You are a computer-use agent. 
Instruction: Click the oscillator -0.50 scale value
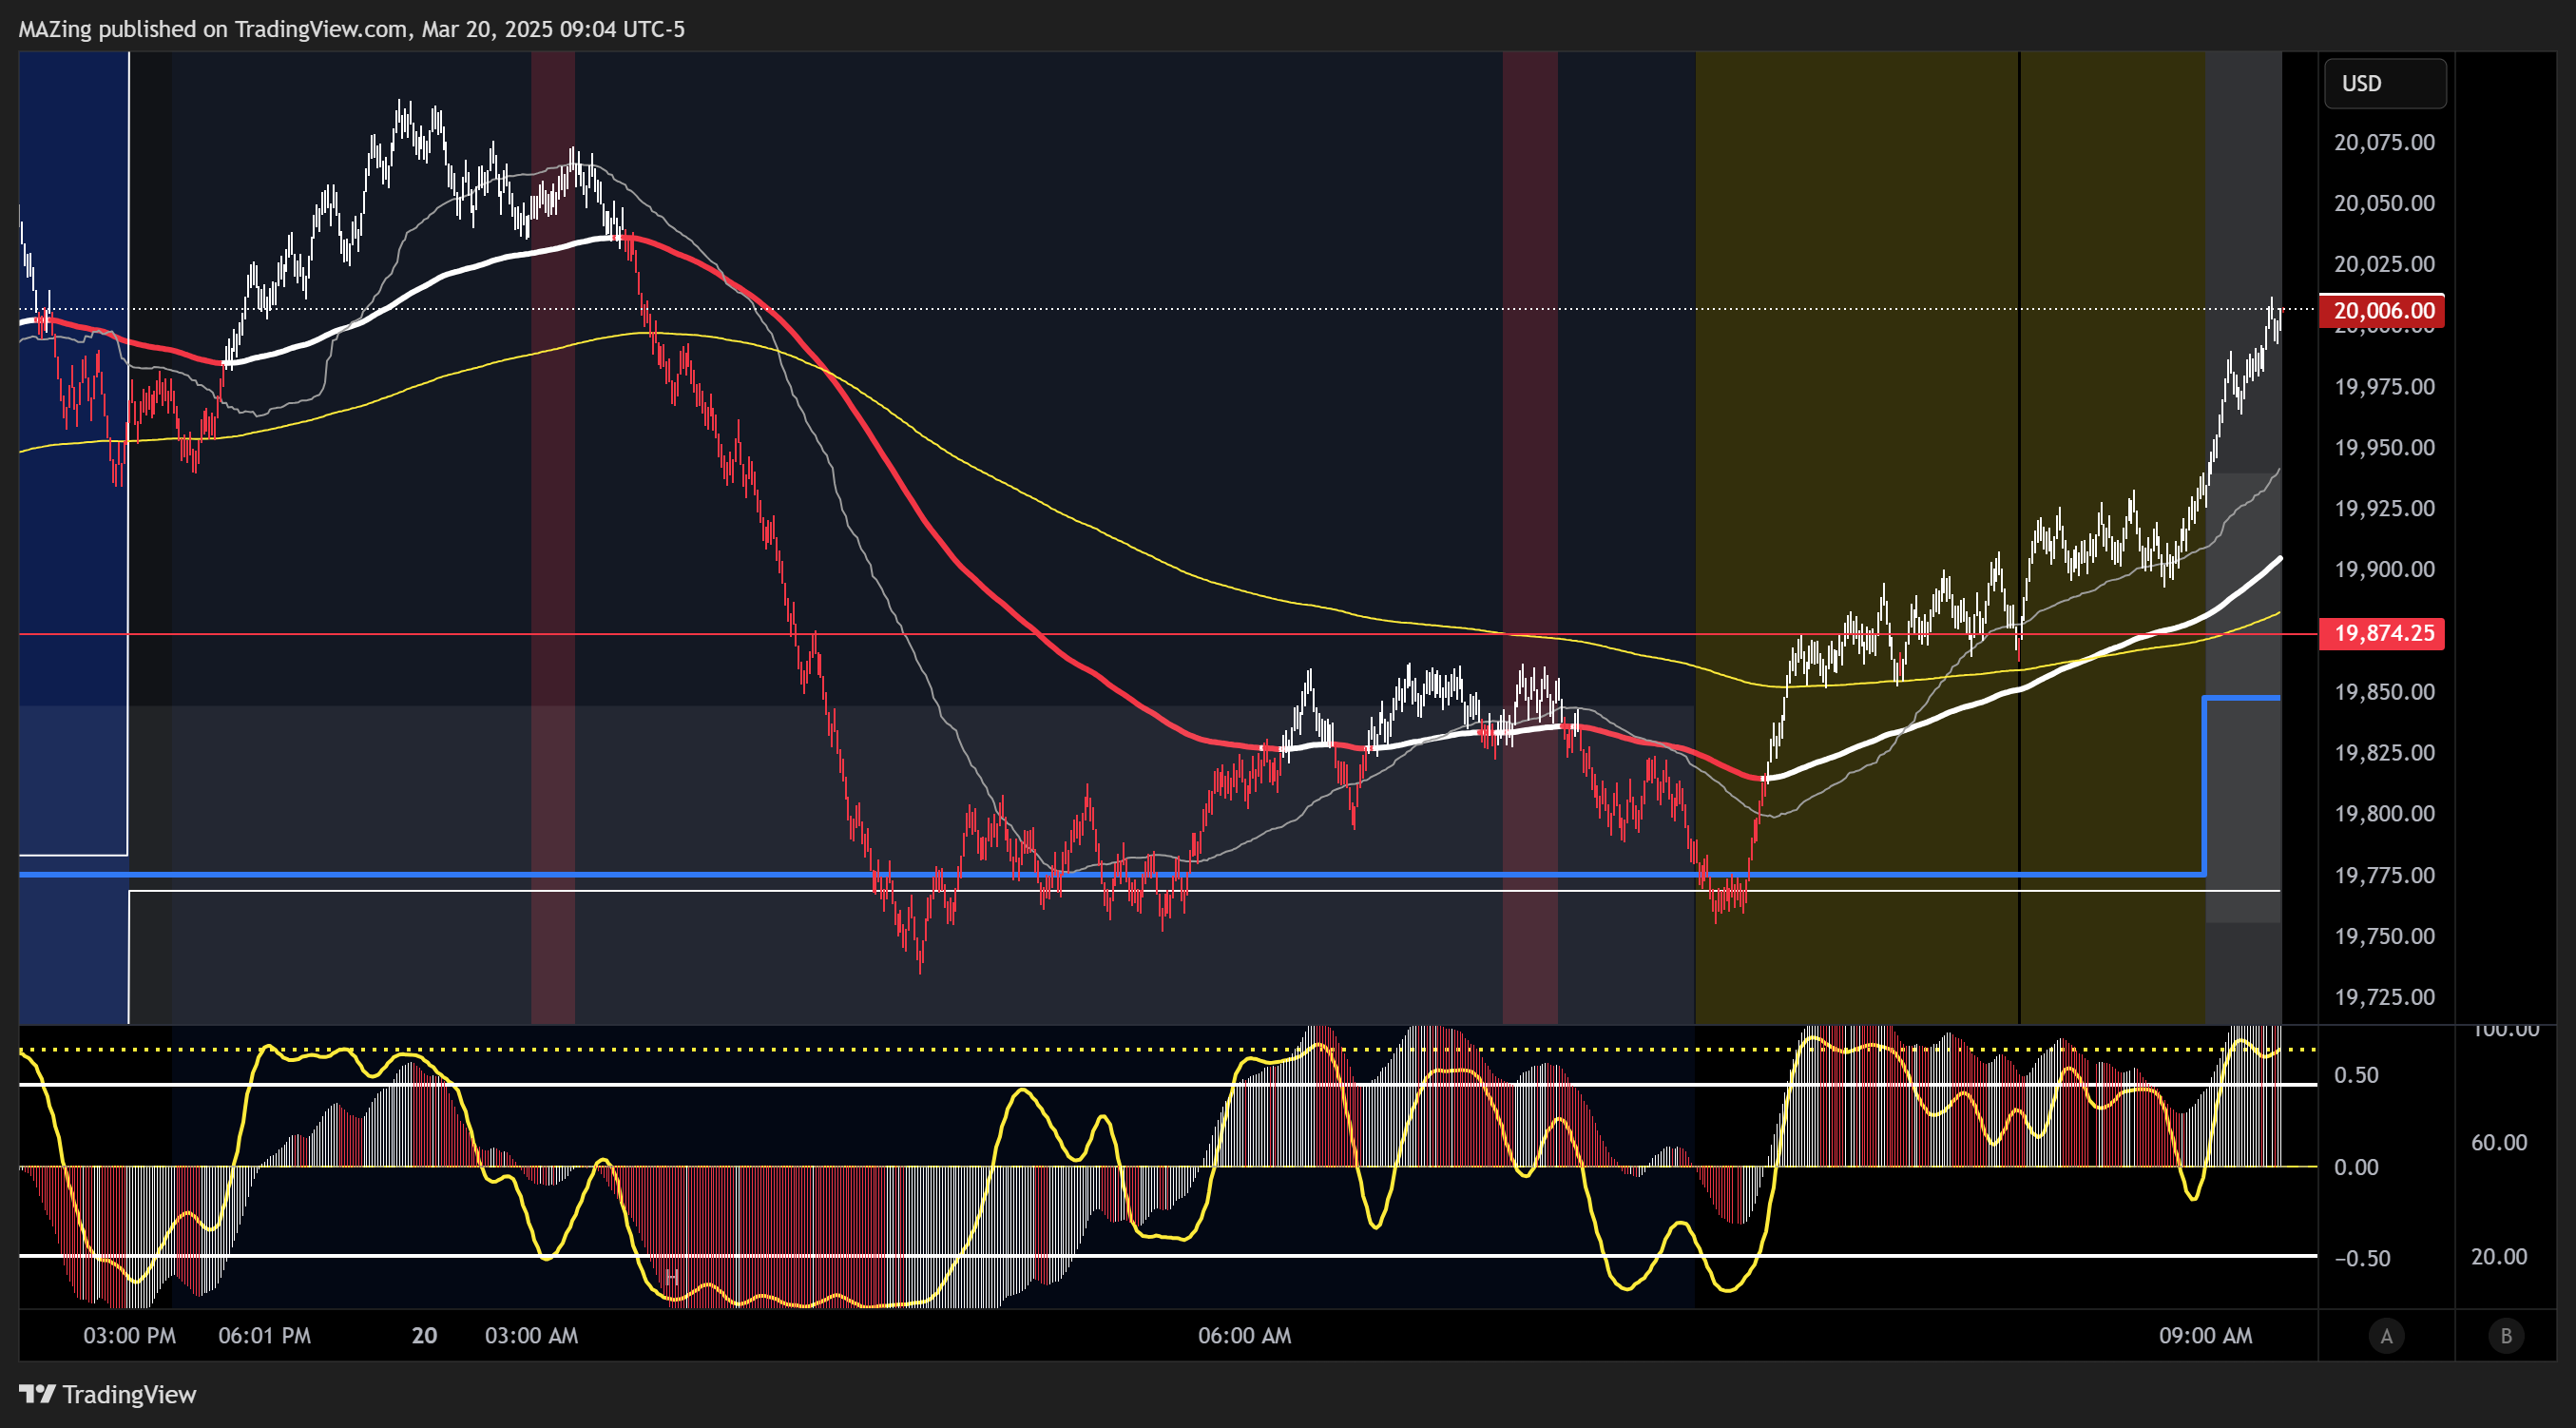point(2361,1258)
